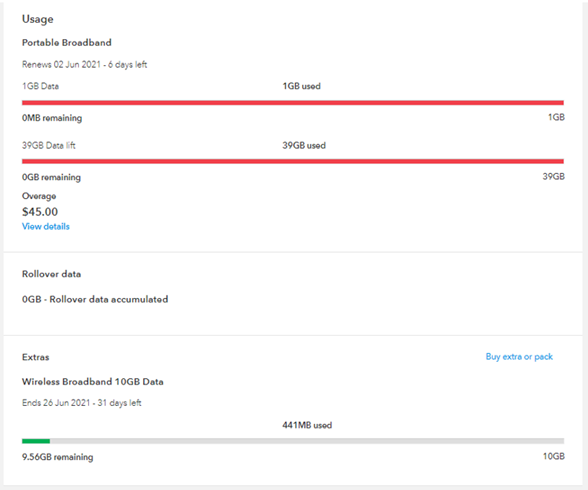Click the Wireless Broadband 10GB Data title
Screen dimensions: 588x490
coord(93,382)
